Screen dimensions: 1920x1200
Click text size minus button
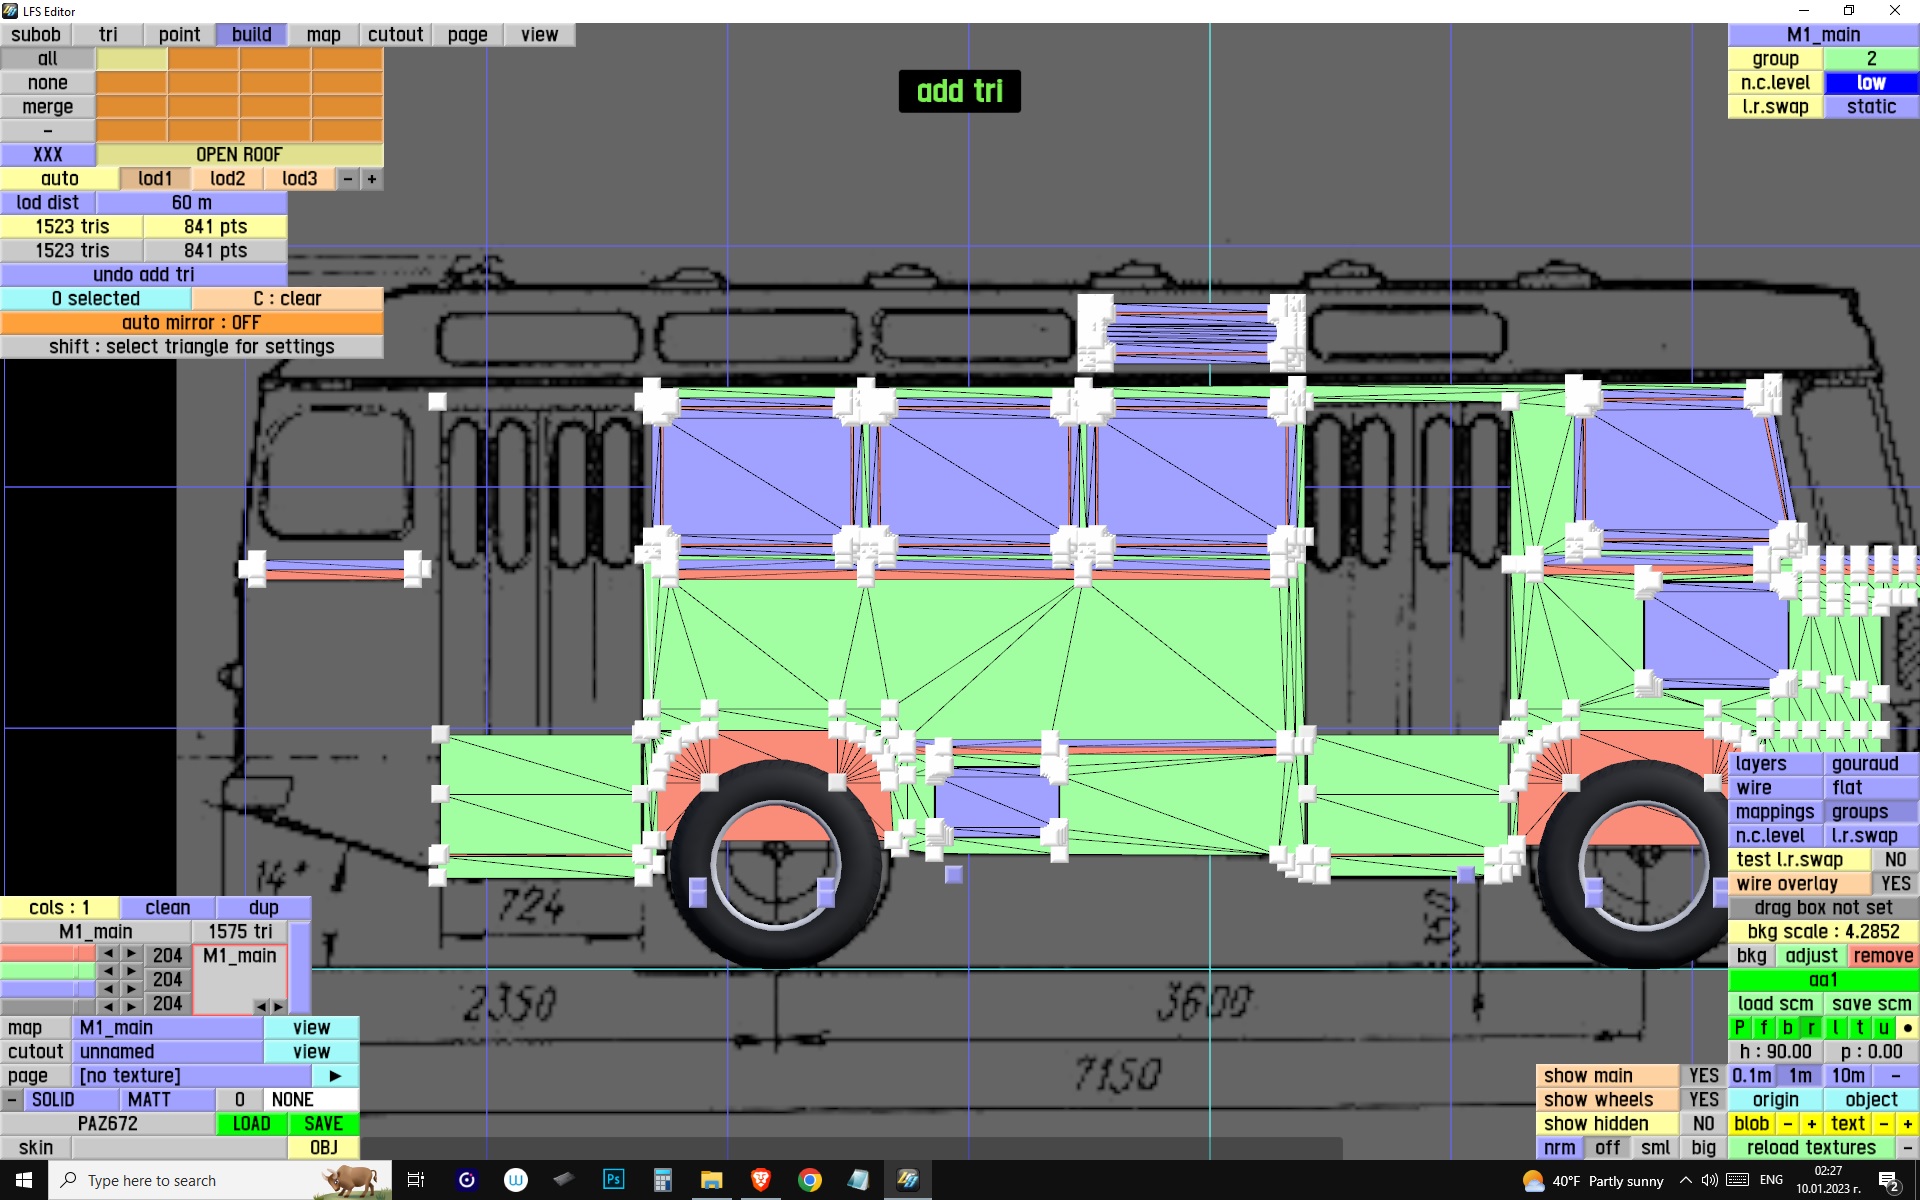coord(1884,1124)
